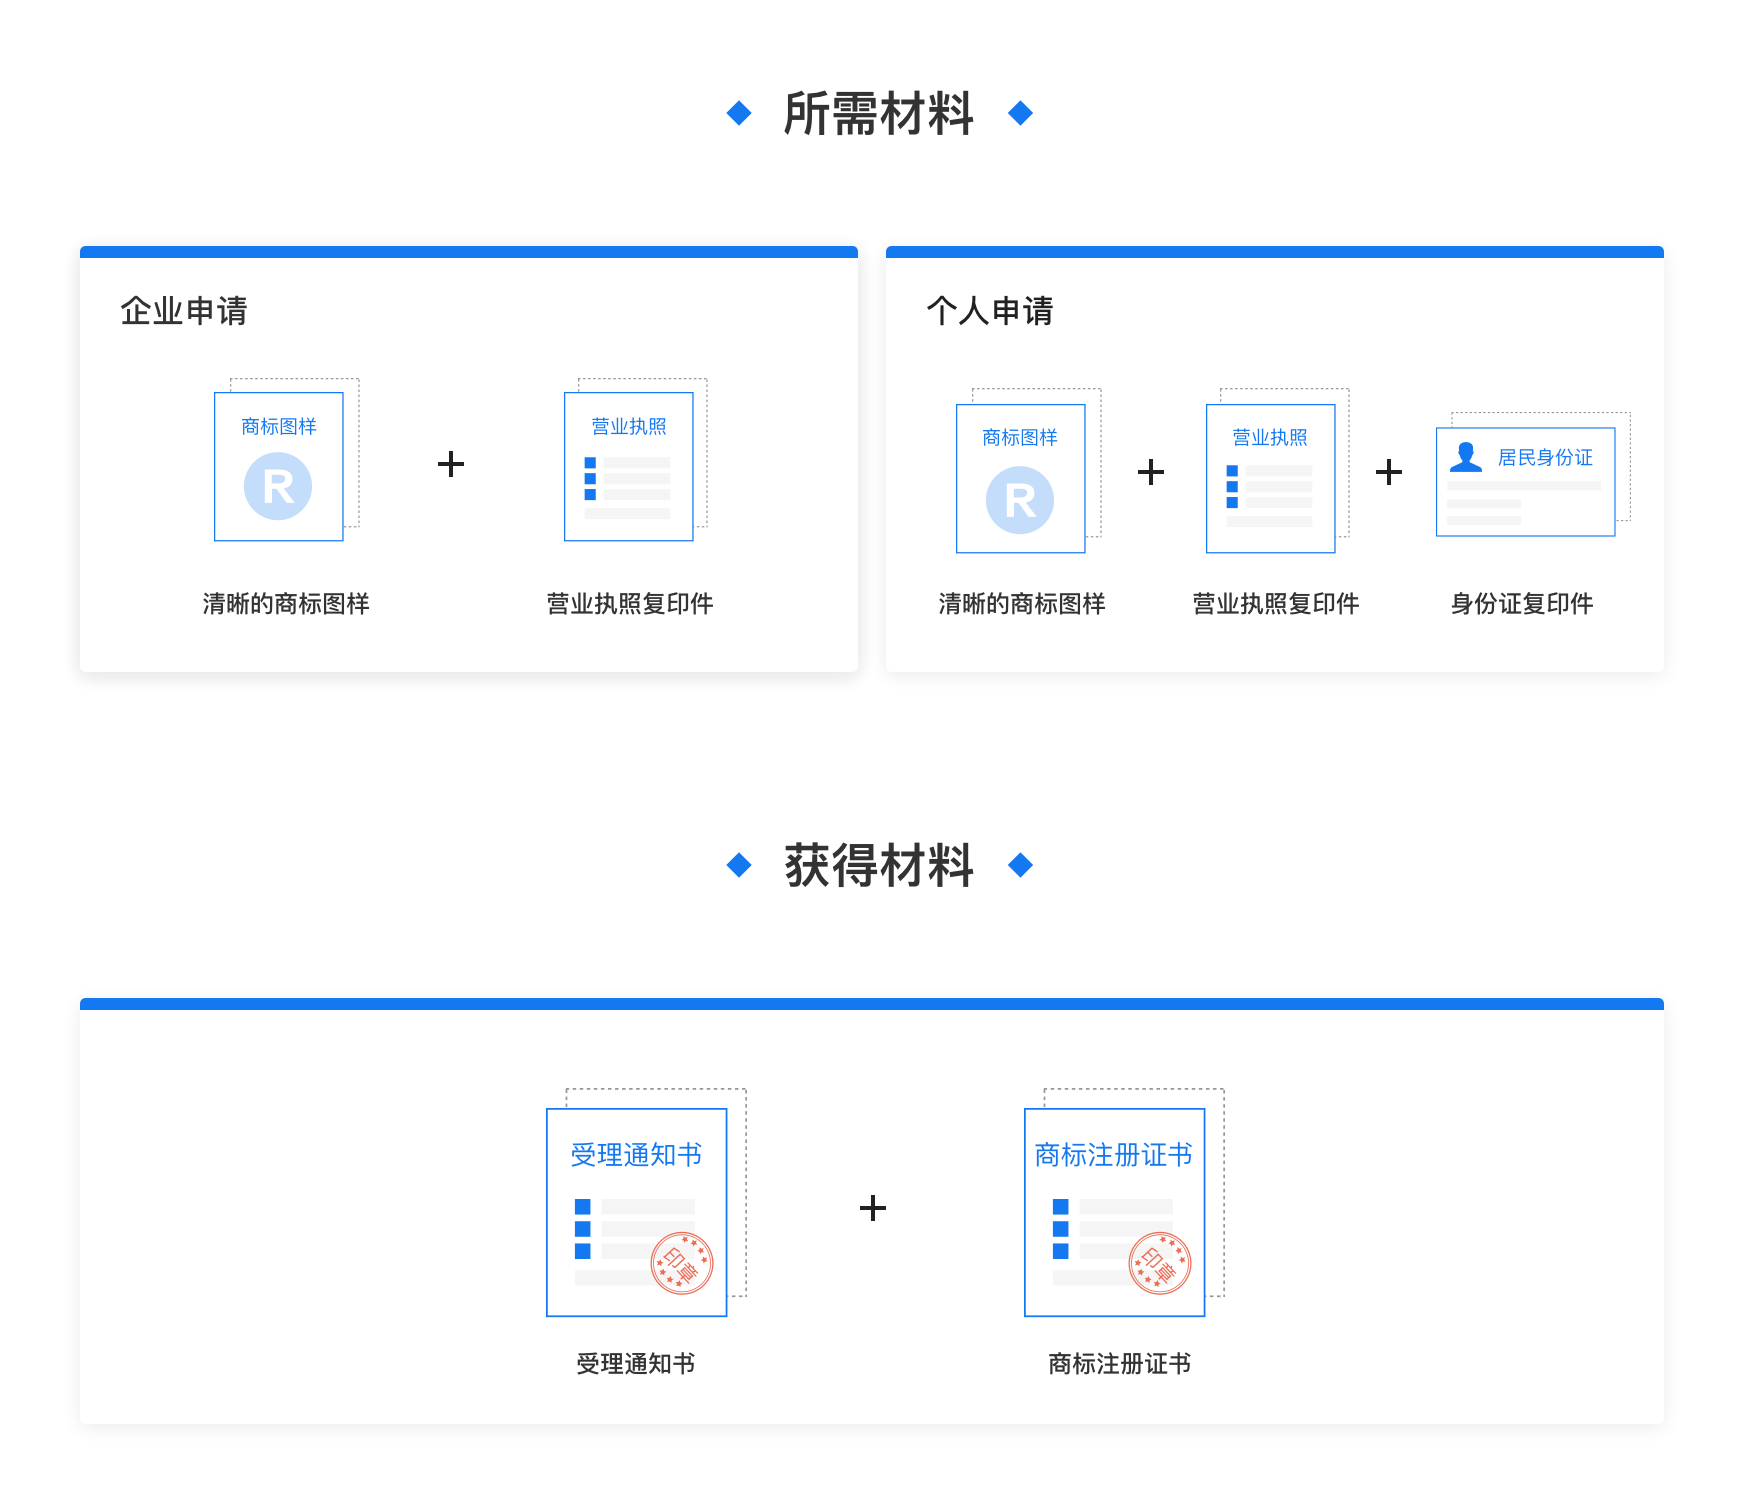Click the 商标注册证书 caption below the certificate

tap(1119, 1364)
